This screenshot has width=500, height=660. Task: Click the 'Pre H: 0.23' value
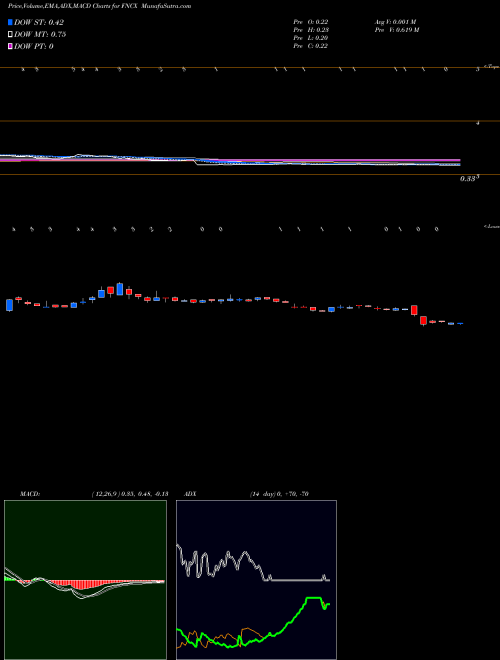tap(311, 30)
